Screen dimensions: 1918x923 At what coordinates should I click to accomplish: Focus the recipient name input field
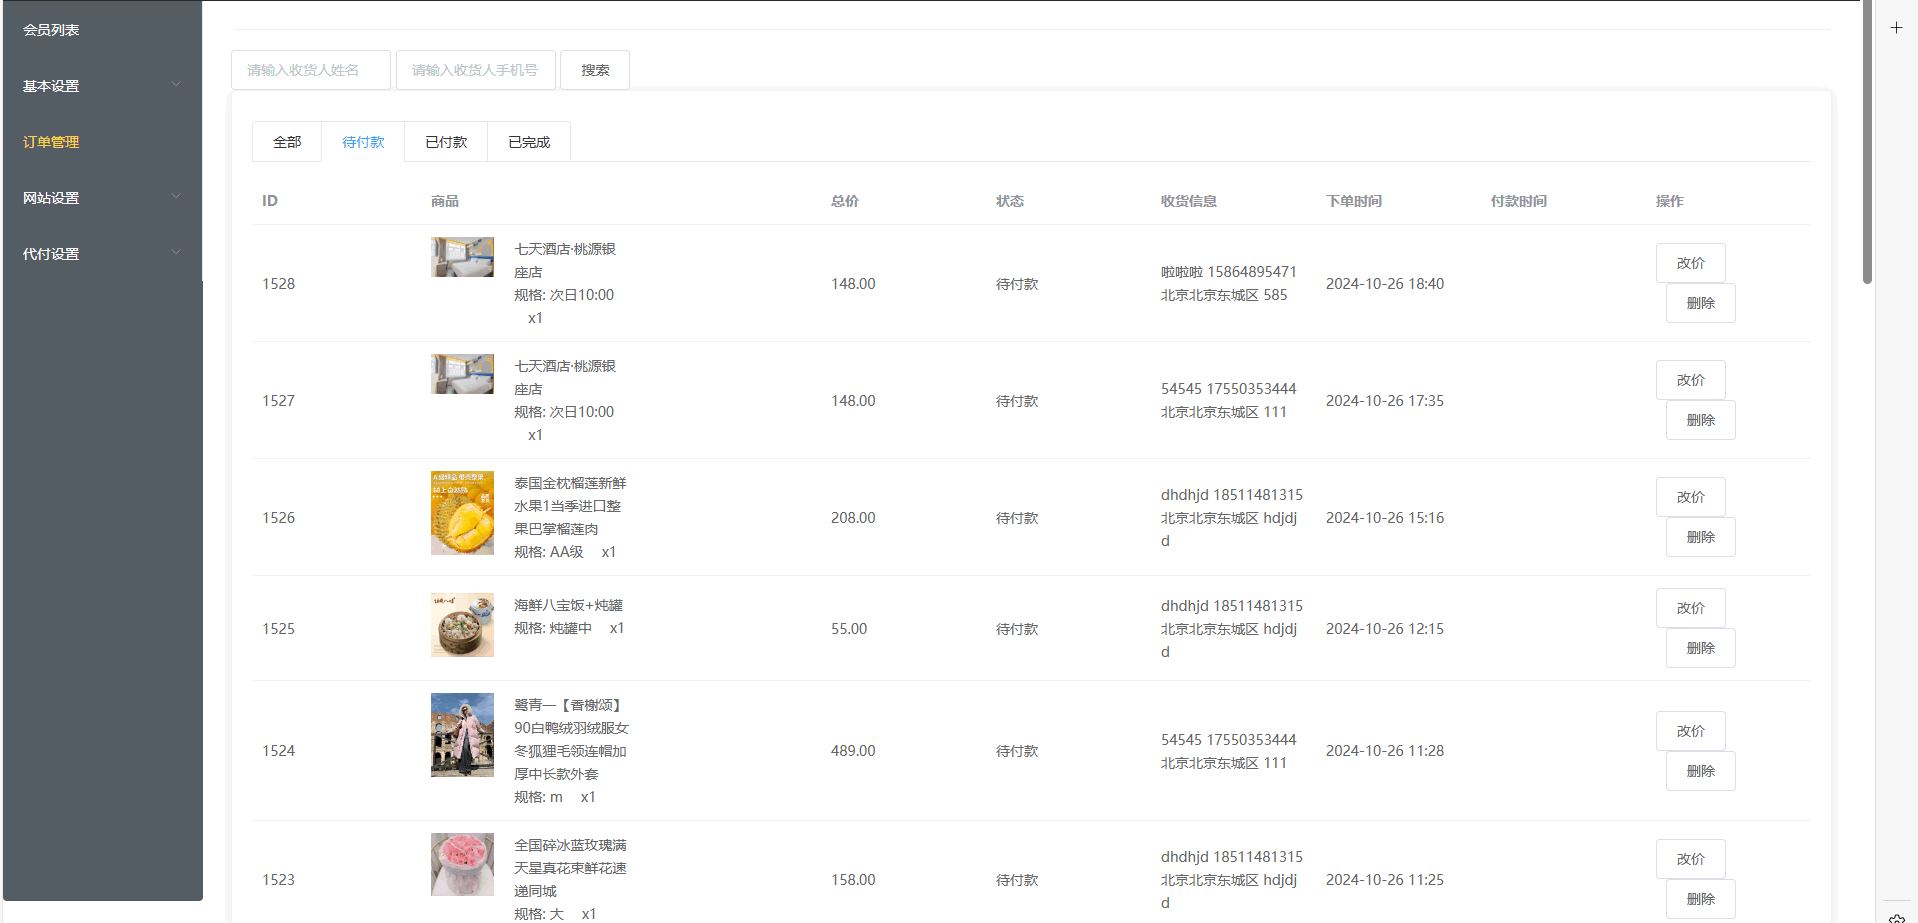311,70
